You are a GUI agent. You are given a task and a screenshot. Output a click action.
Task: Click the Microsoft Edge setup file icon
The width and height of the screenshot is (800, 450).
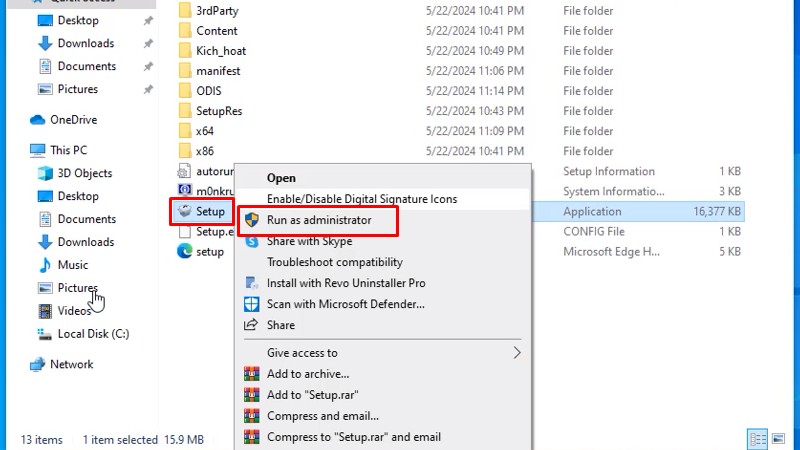[184, 252]
